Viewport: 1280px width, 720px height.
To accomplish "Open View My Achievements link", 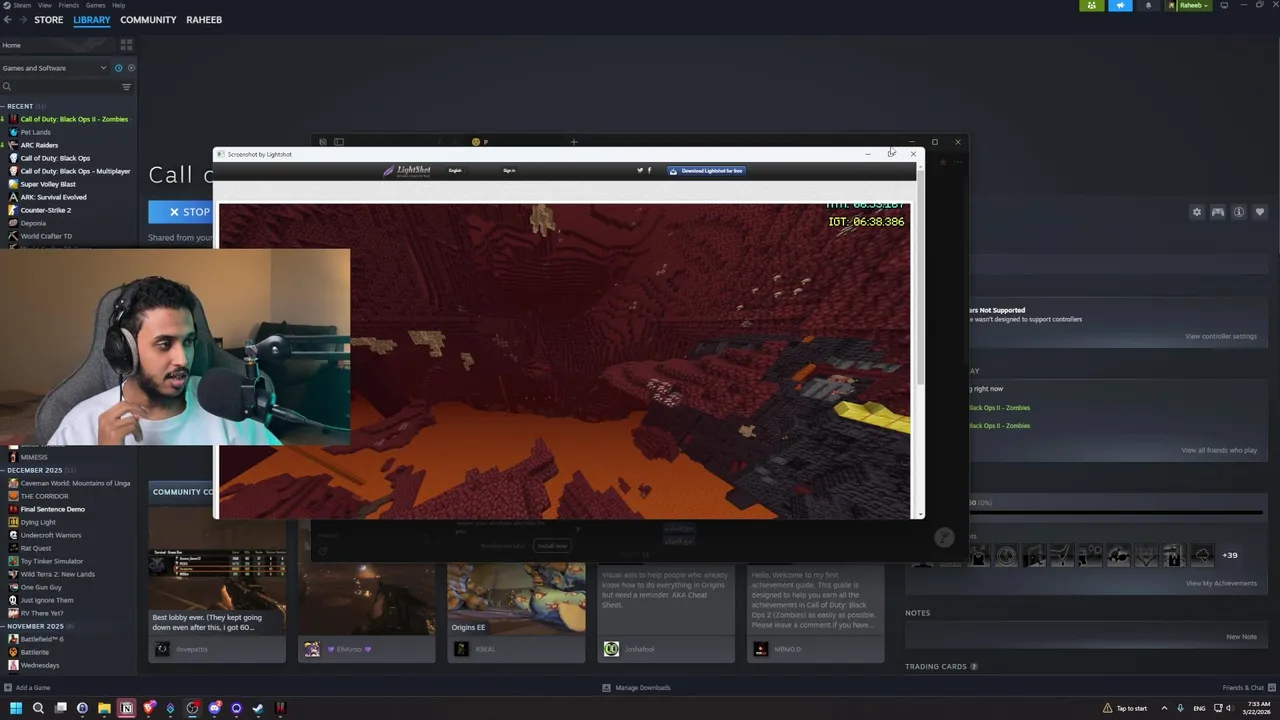I will 1221,583.
